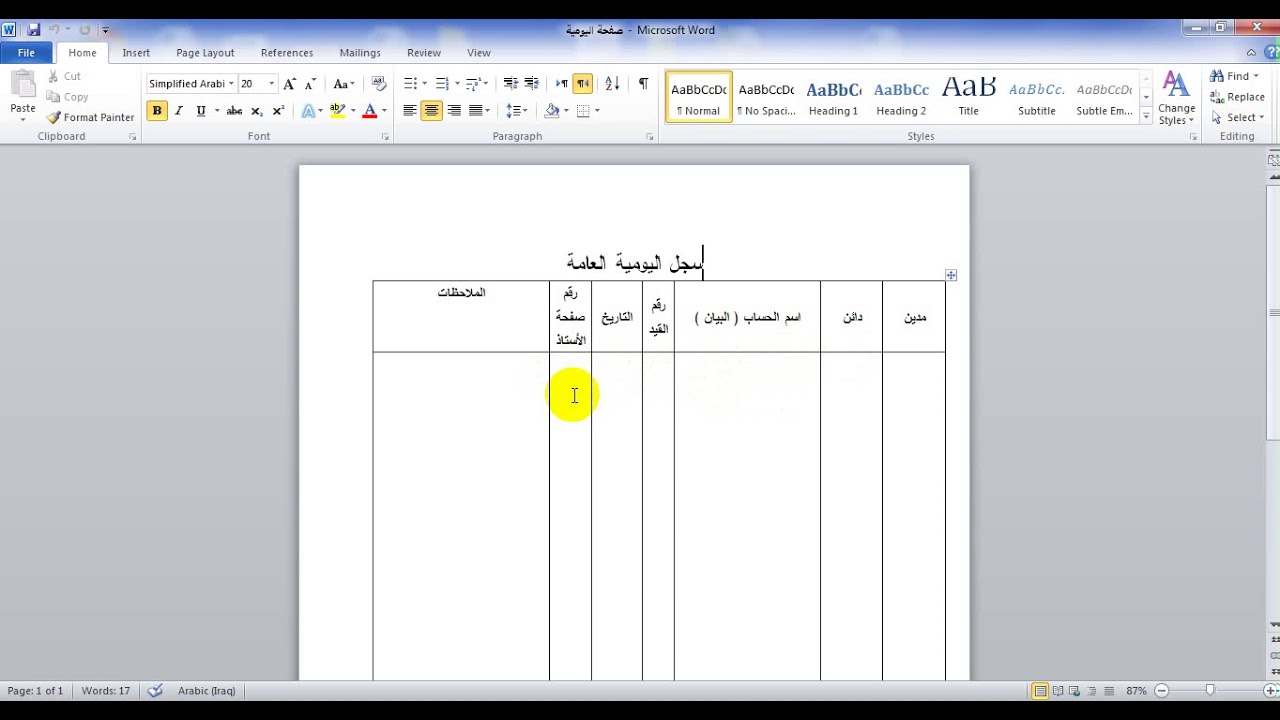Toggle Left-to-Right text direction
This screenshot has width=1280, height=720.
pos(561,84)
